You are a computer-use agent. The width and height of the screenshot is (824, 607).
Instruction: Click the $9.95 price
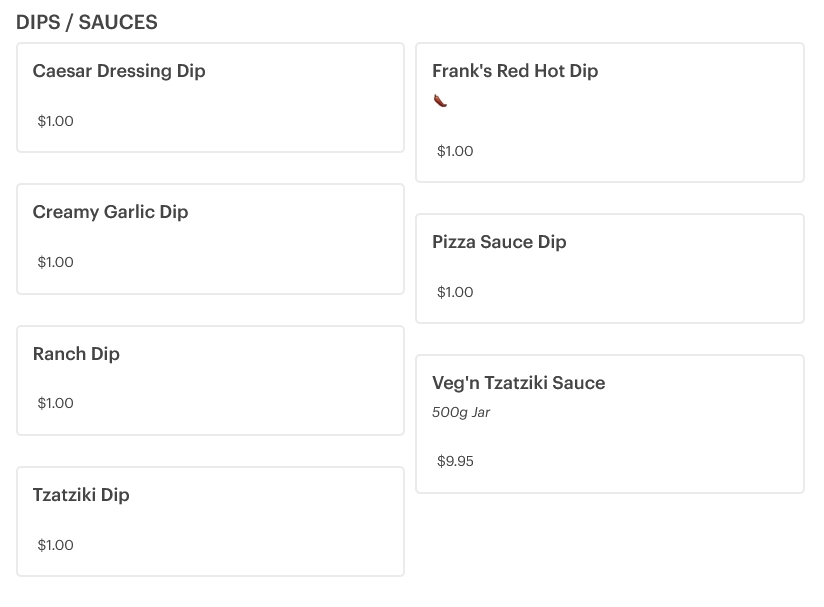click(455, 462)
